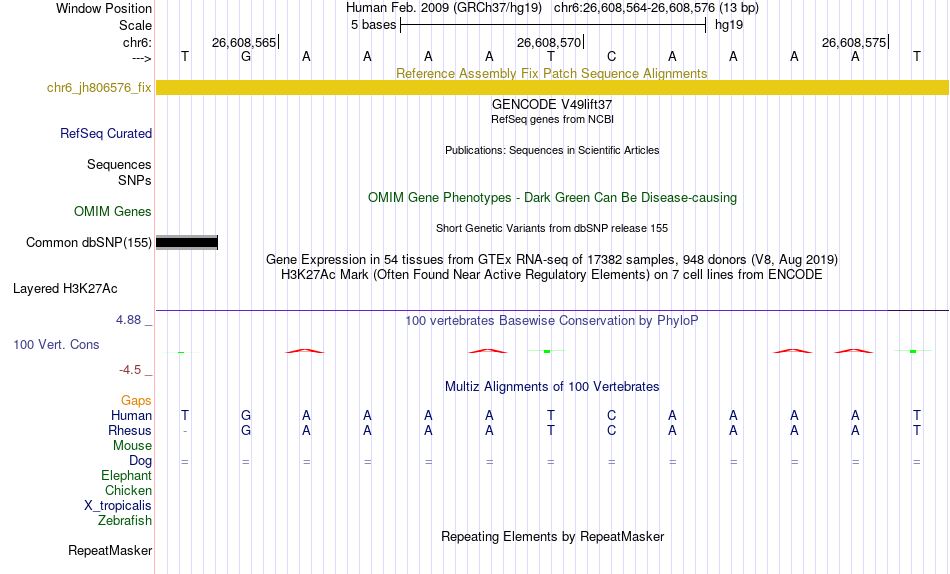Select the Common dbSNP(155) label
The image size is (950, 574).
(x=89, y=242)
